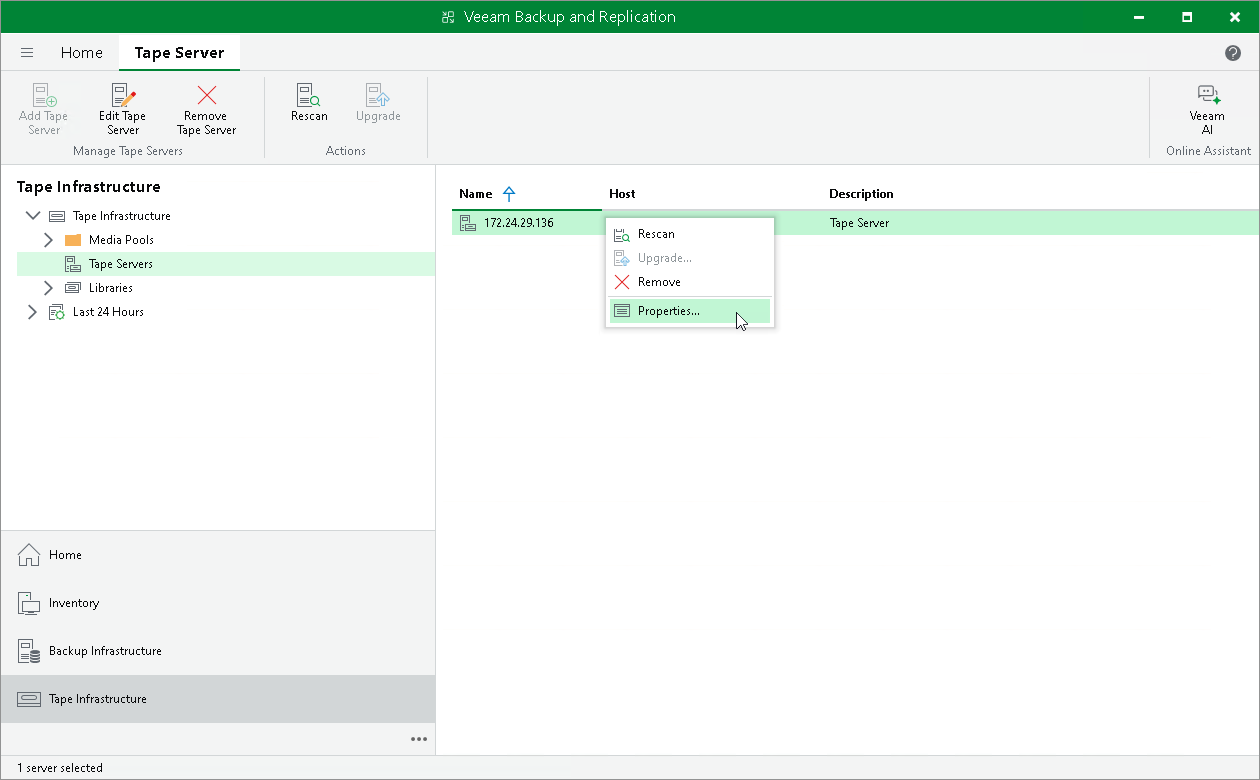Expand the Media Pools tree node
The image size is (1260, 780).
(48, 240)
